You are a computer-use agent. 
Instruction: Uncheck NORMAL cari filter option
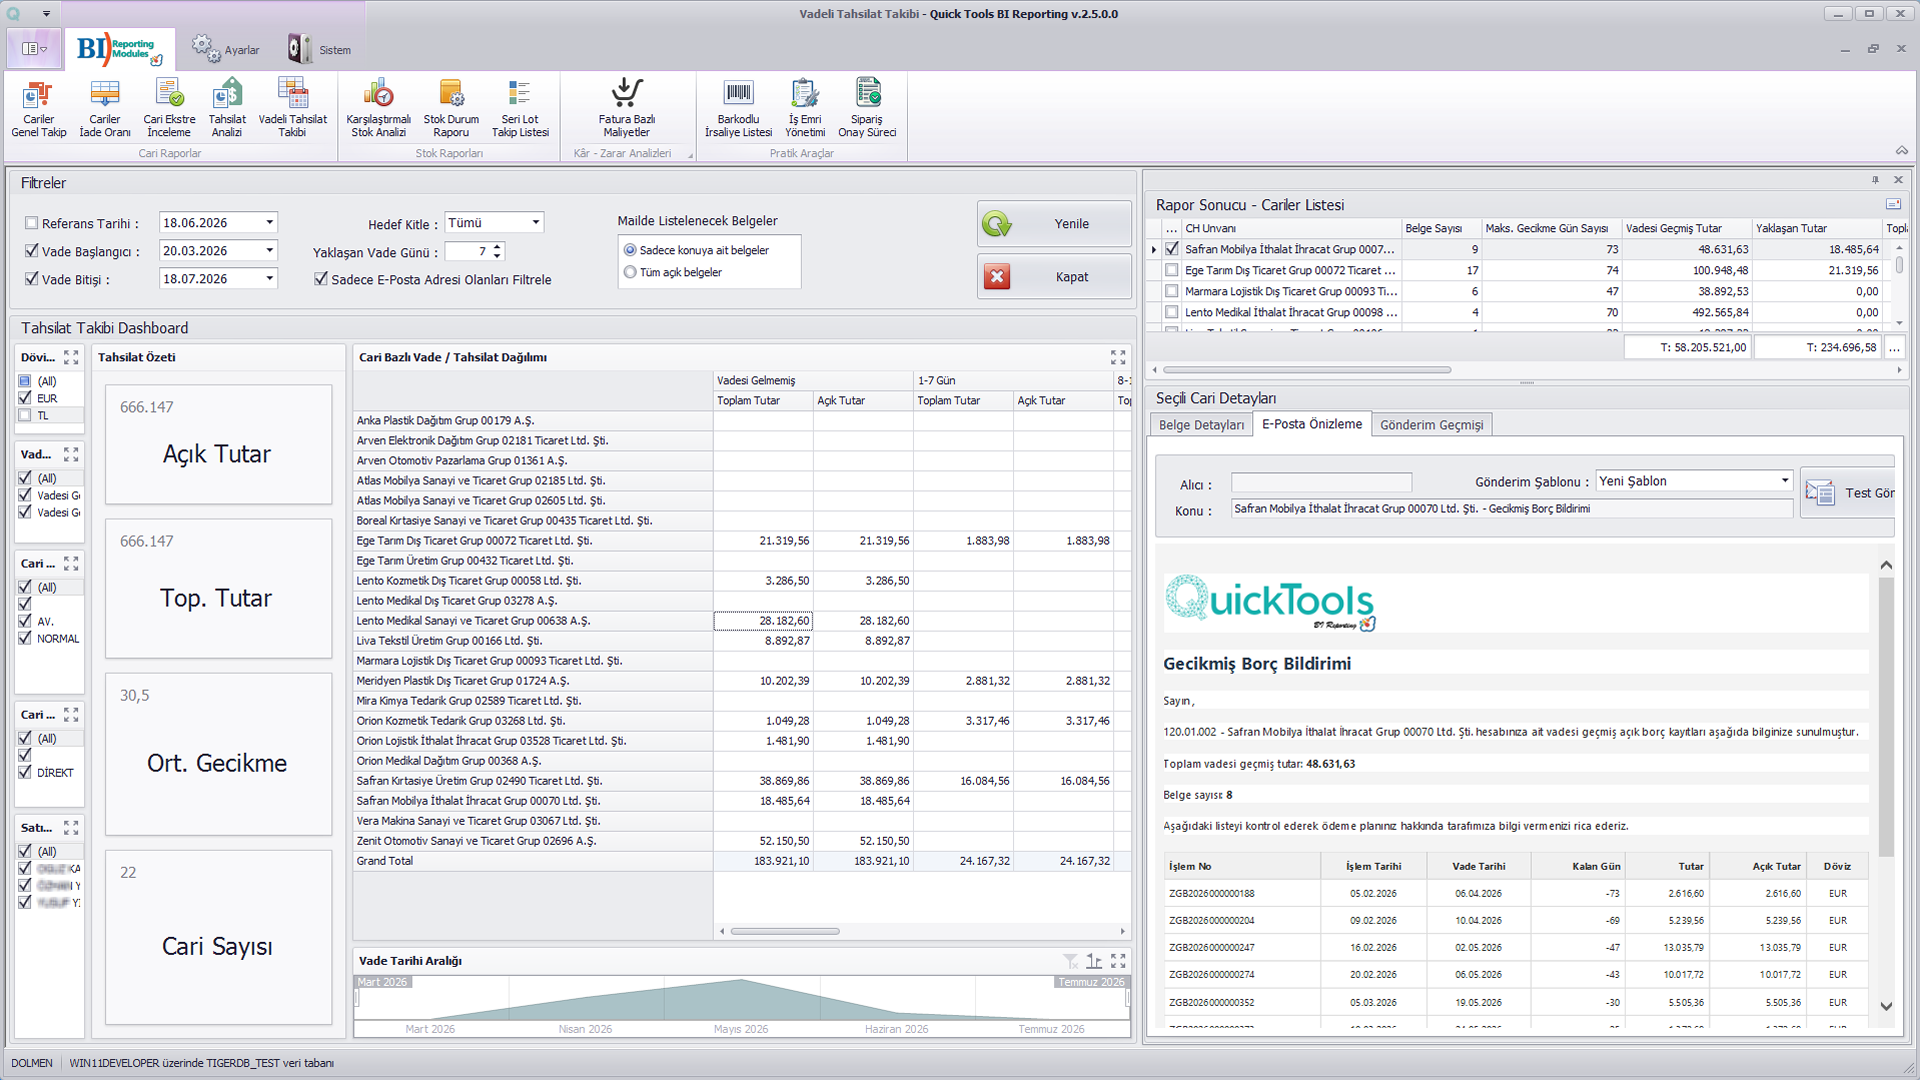click(x=25, y=638)
